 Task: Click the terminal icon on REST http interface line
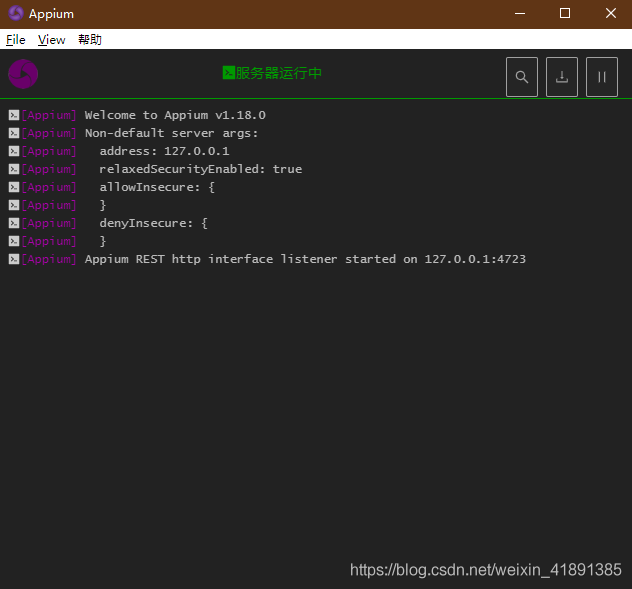point(14,259)
